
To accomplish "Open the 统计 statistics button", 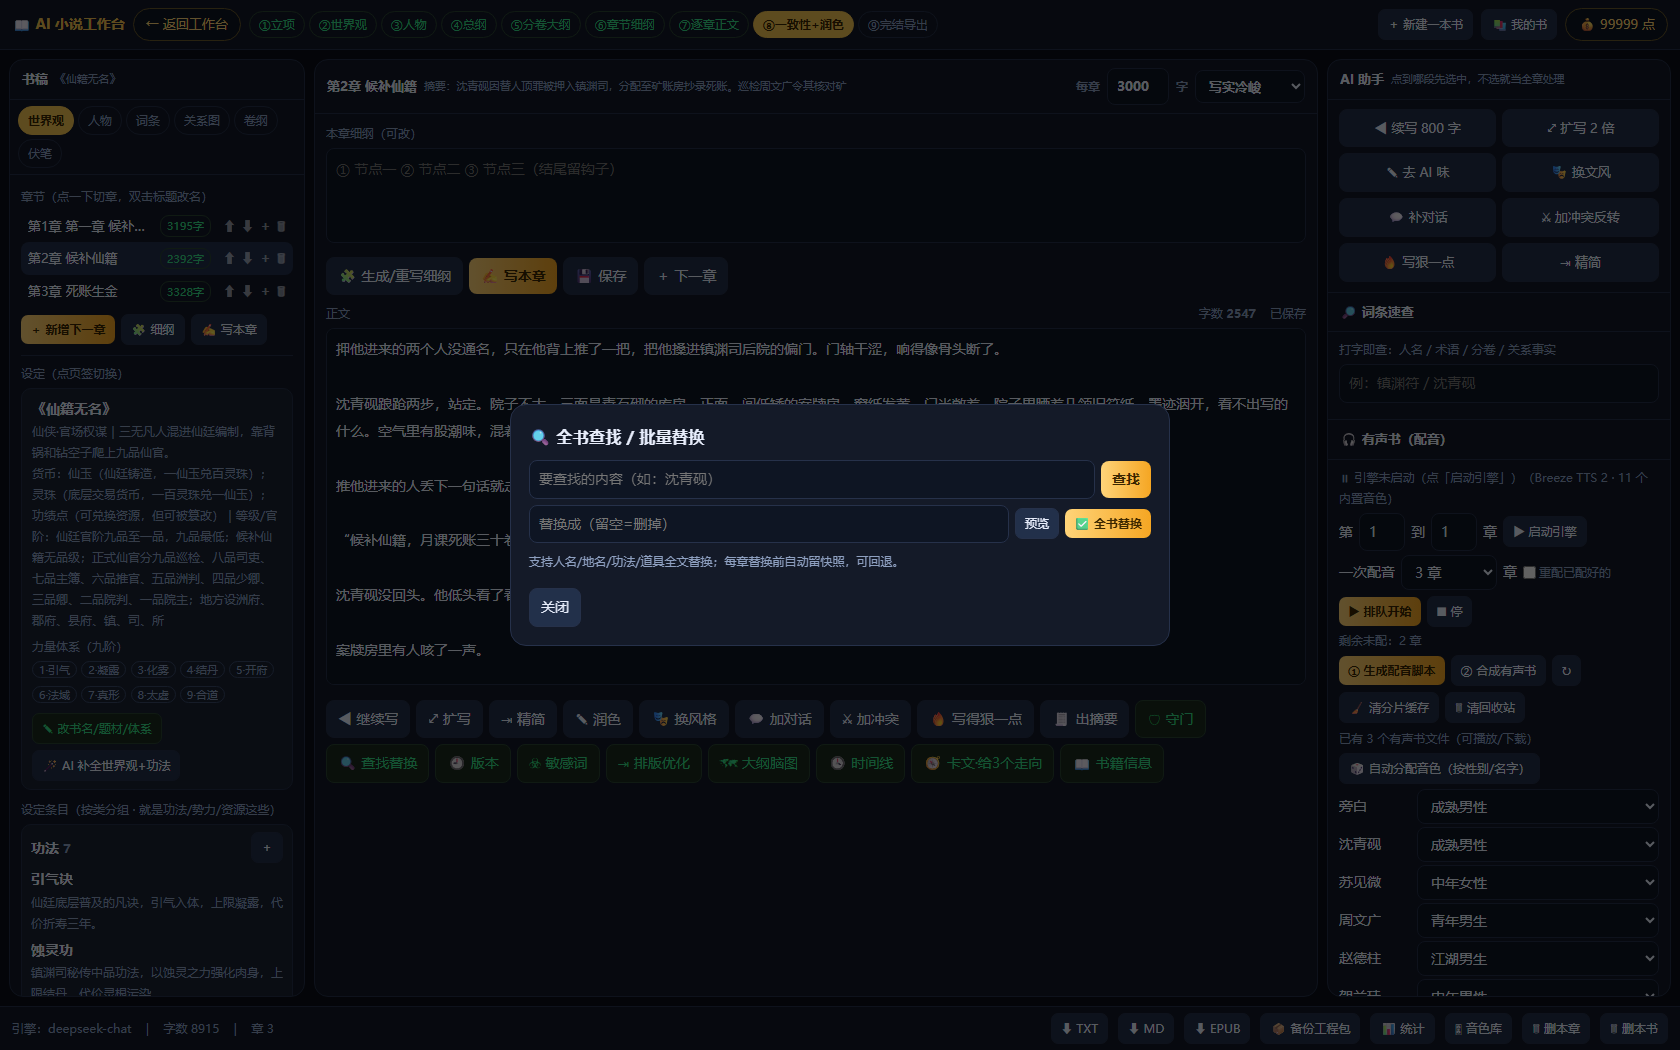I will pos(1403,1028).
